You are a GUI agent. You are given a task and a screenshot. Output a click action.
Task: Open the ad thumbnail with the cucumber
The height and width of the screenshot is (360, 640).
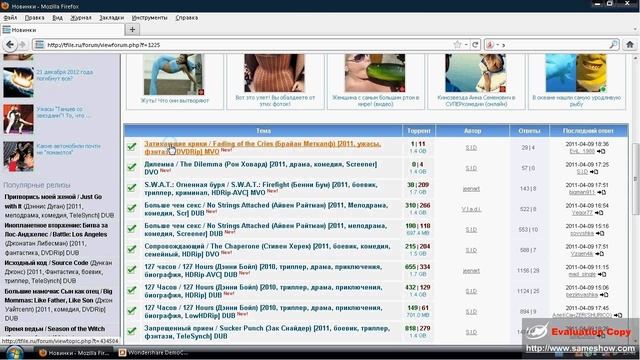[x=375, y=73]
